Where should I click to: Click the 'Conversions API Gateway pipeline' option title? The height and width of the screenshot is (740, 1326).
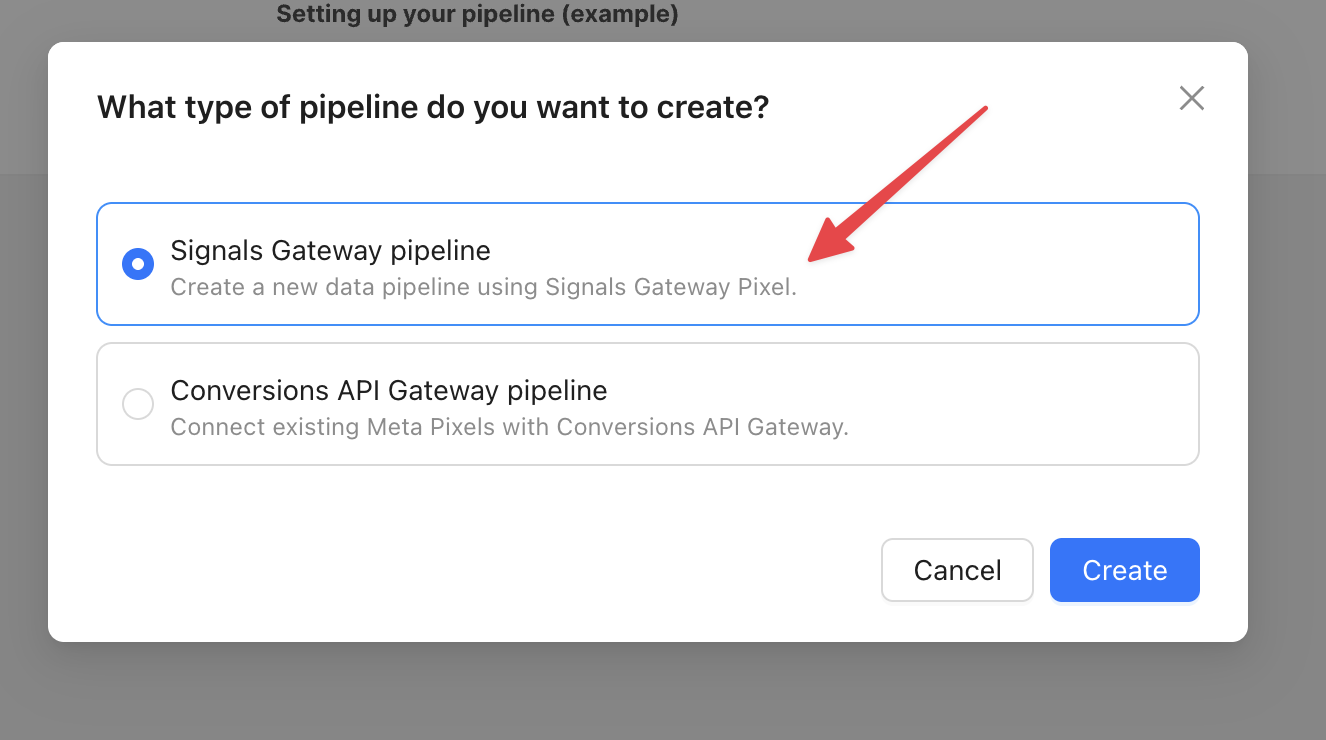click(x=388, y=390)
